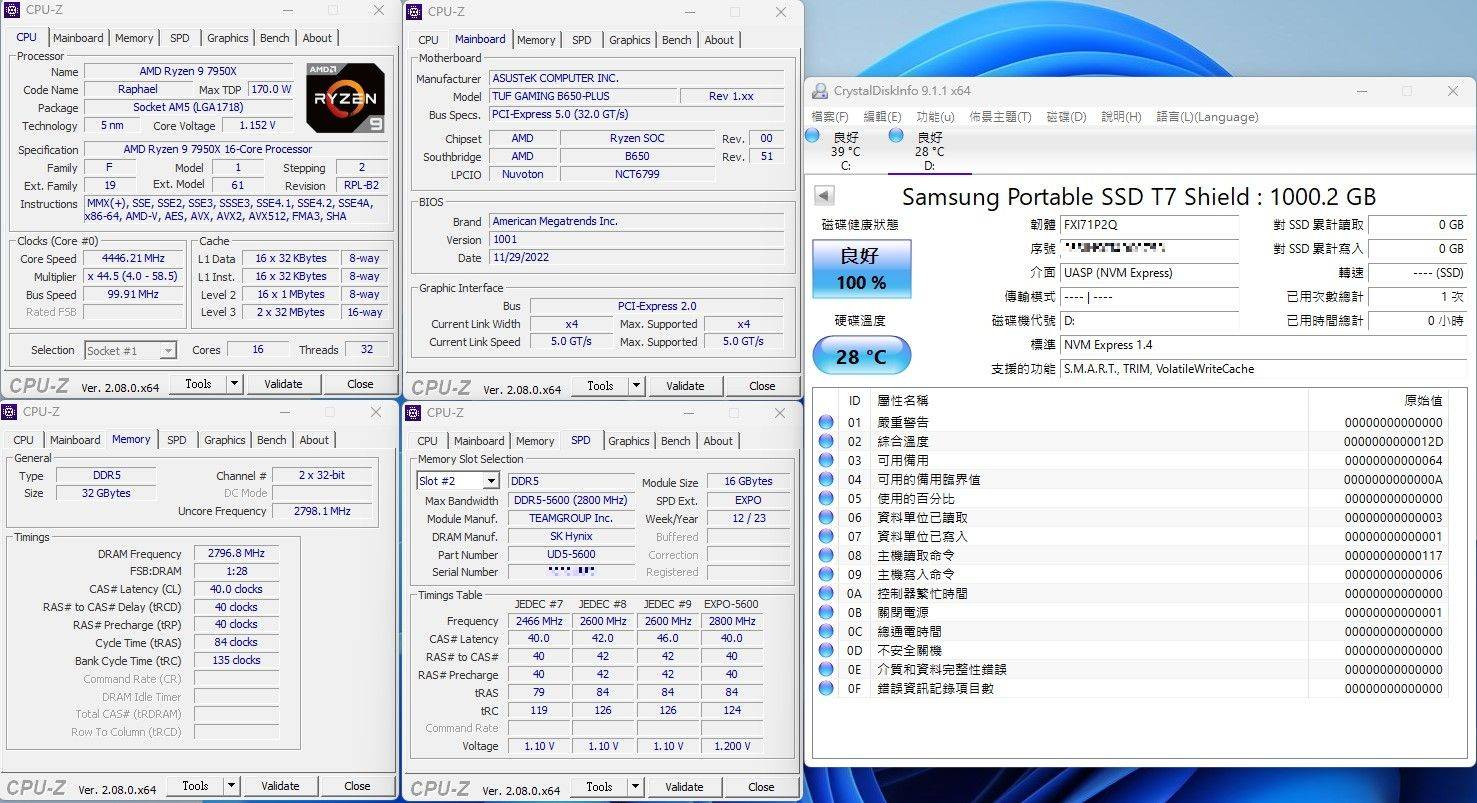Open the 功能(u) menu in CrystalDiskInfo
The width and height of the screenshot is (1477, 803).
tap(935, 116)
